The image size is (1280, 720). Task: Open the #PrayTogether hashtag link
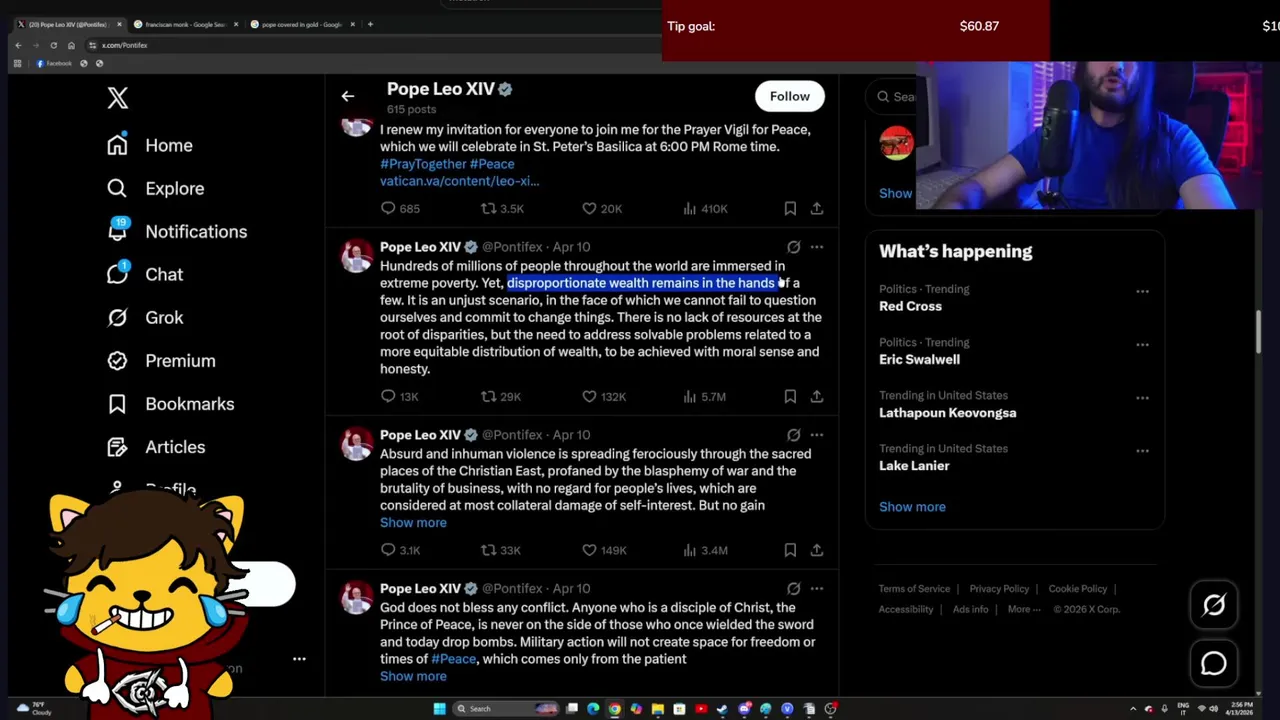(423, 163)
